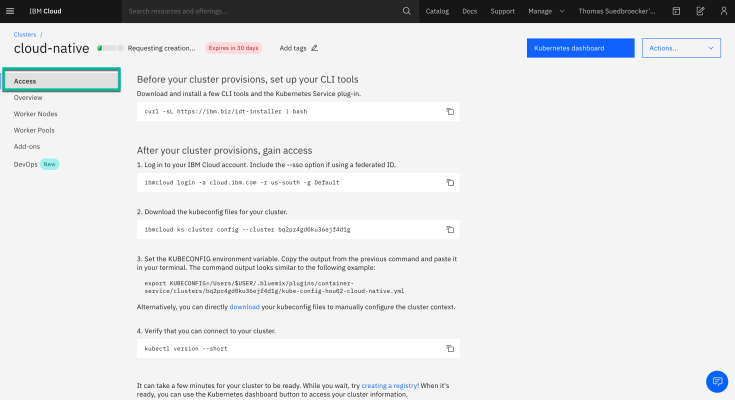Open Support in top navigation
Image resolution: width=735 pixels, height=400 pixels.
click(x=502, y=11)
